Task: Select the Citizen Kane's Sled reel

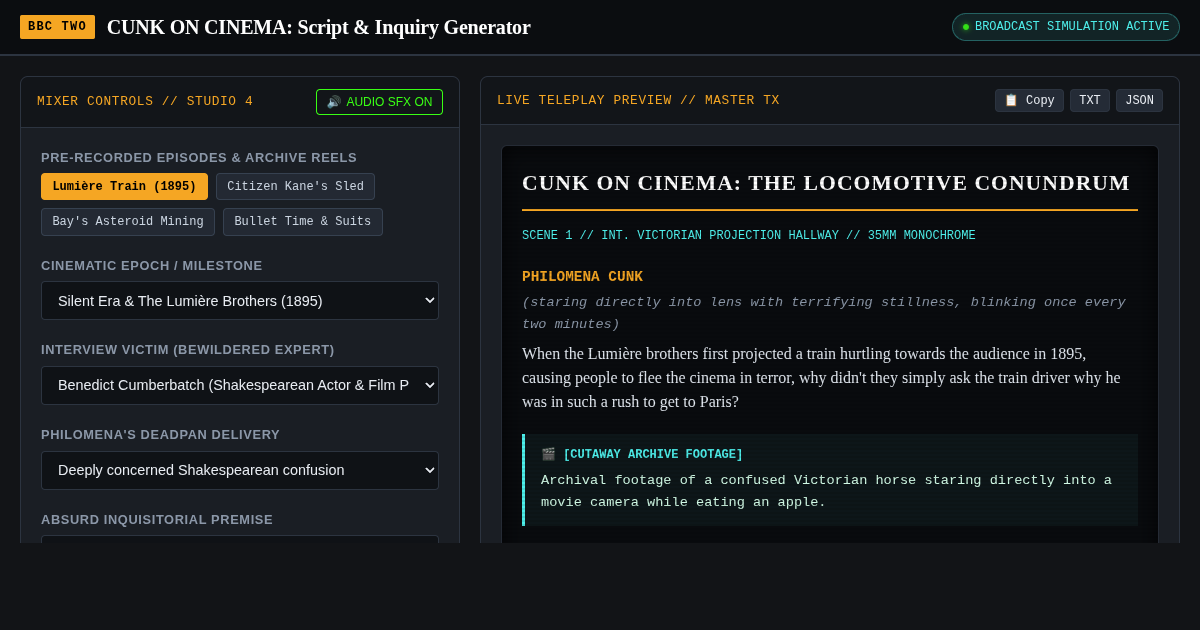Action: [x=295, y=187]
